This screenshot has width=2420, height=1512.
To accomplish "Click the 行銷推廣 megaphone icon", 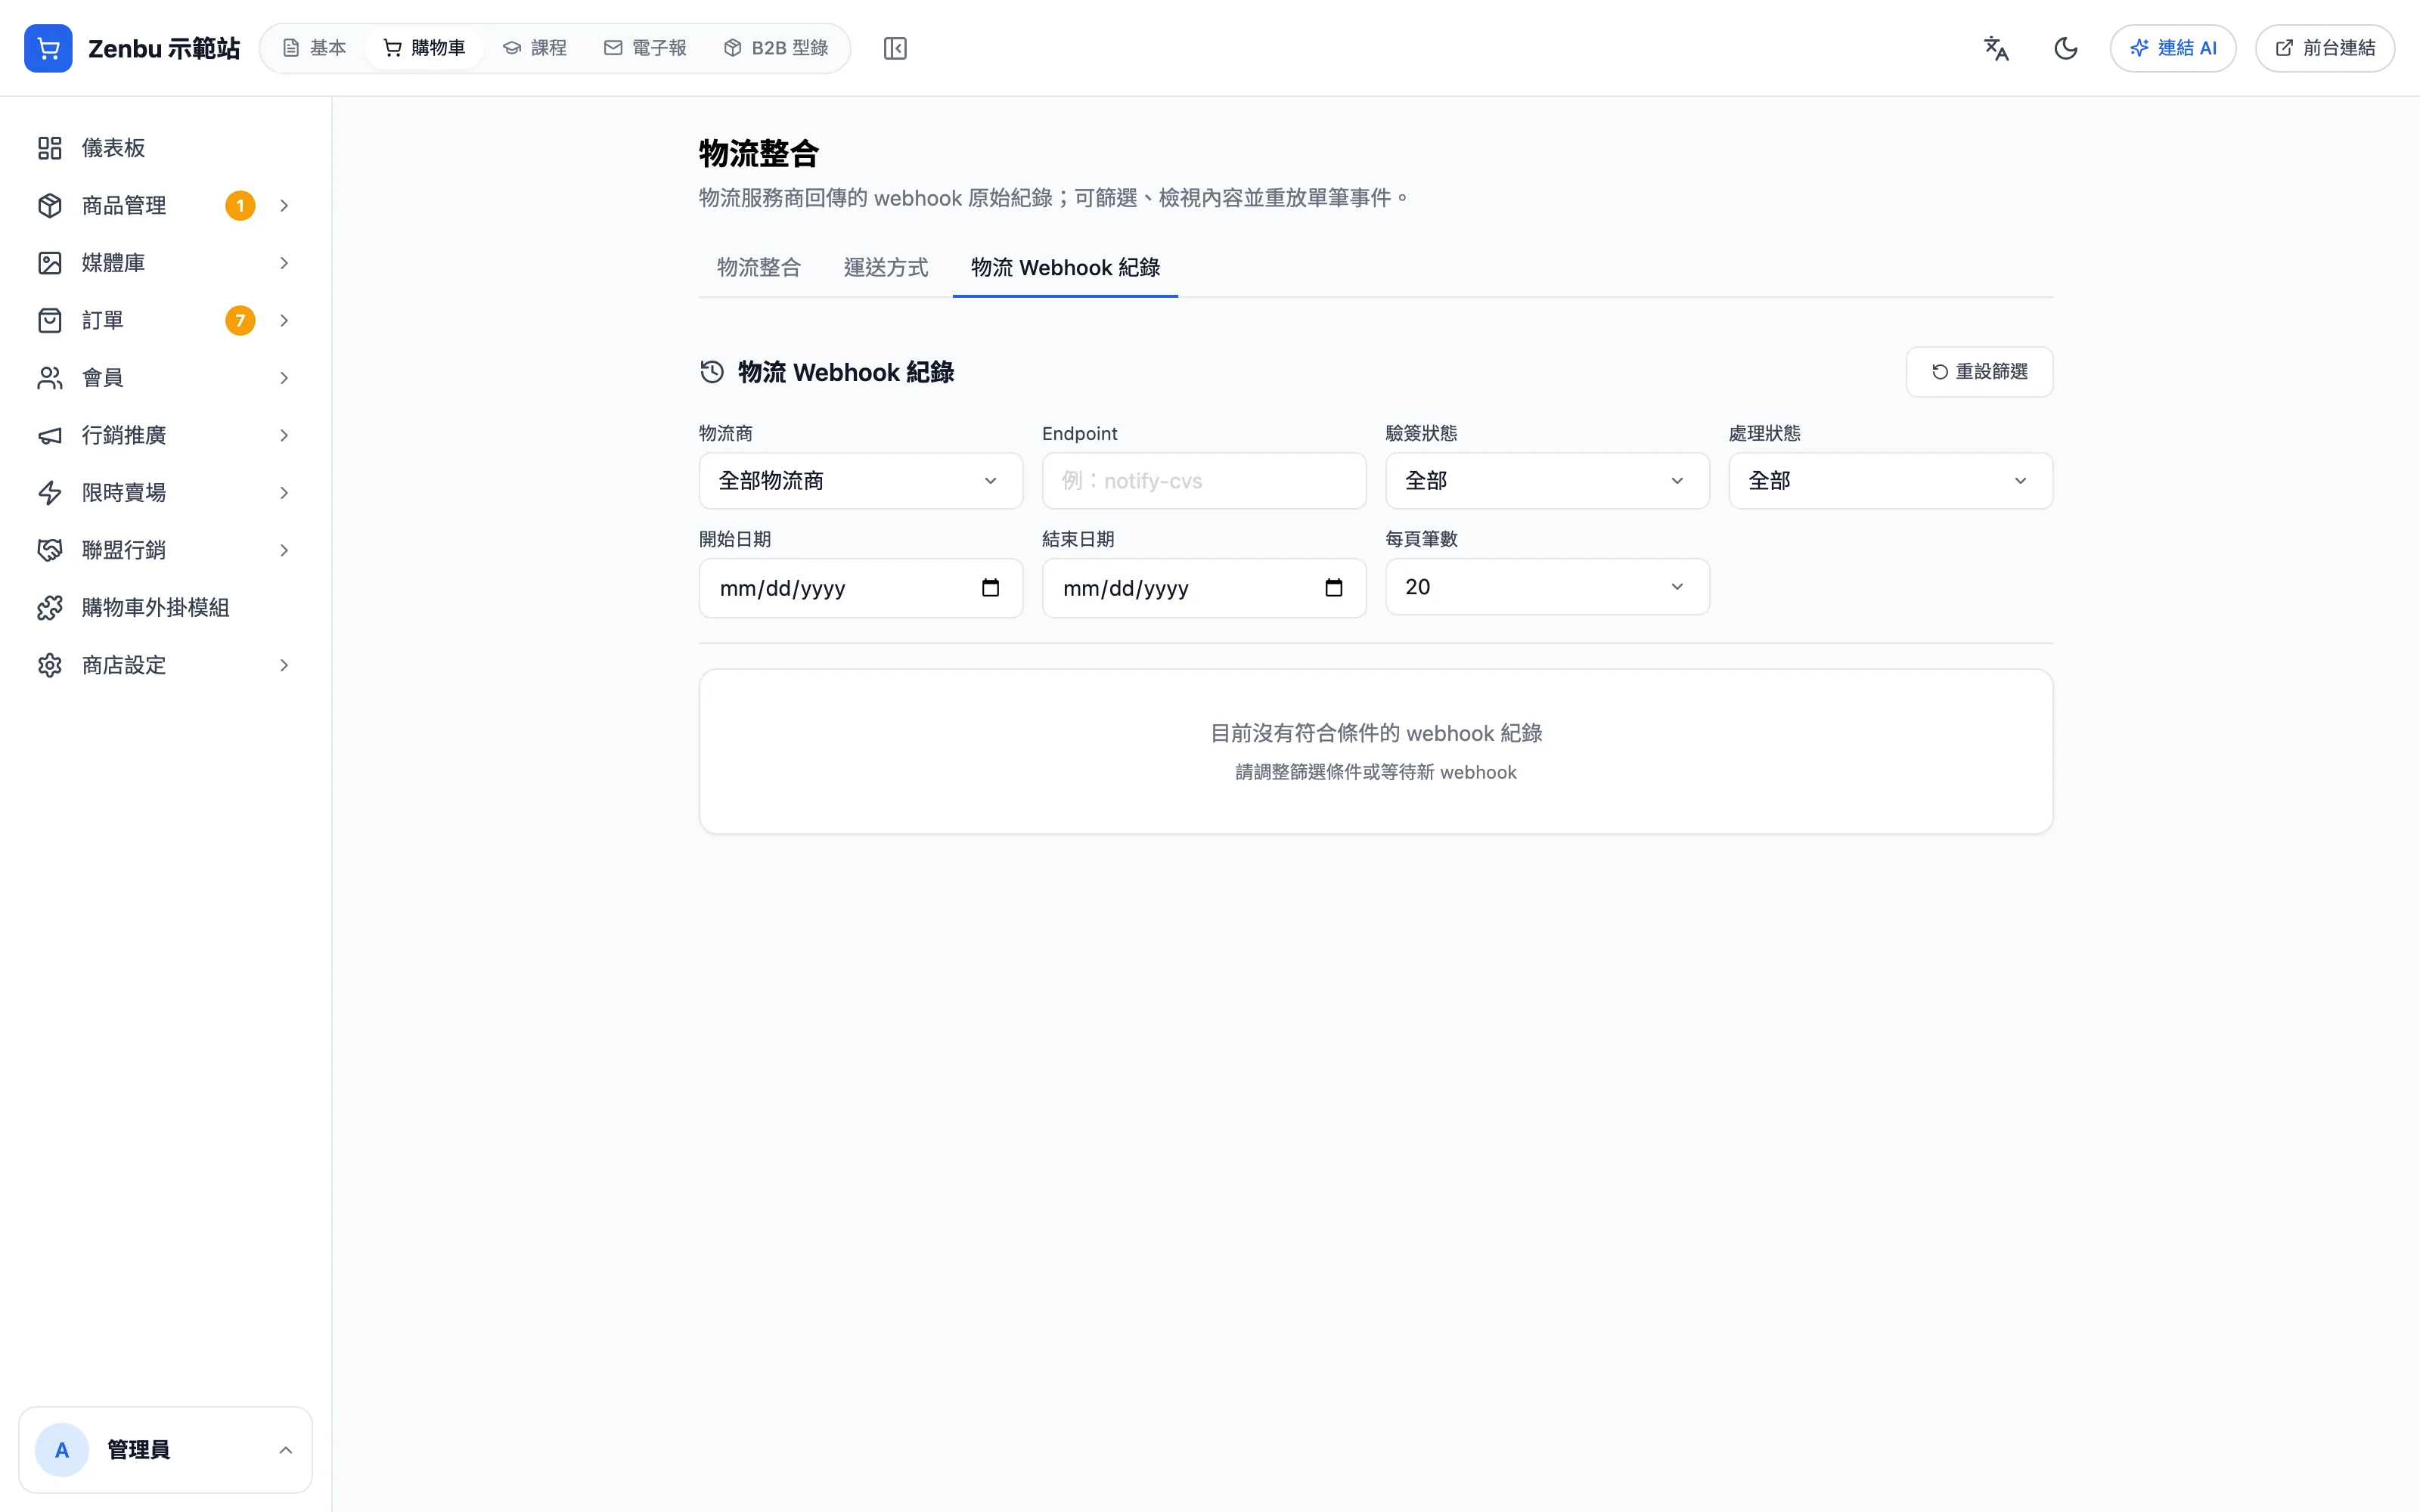I will tap(50, 435).
